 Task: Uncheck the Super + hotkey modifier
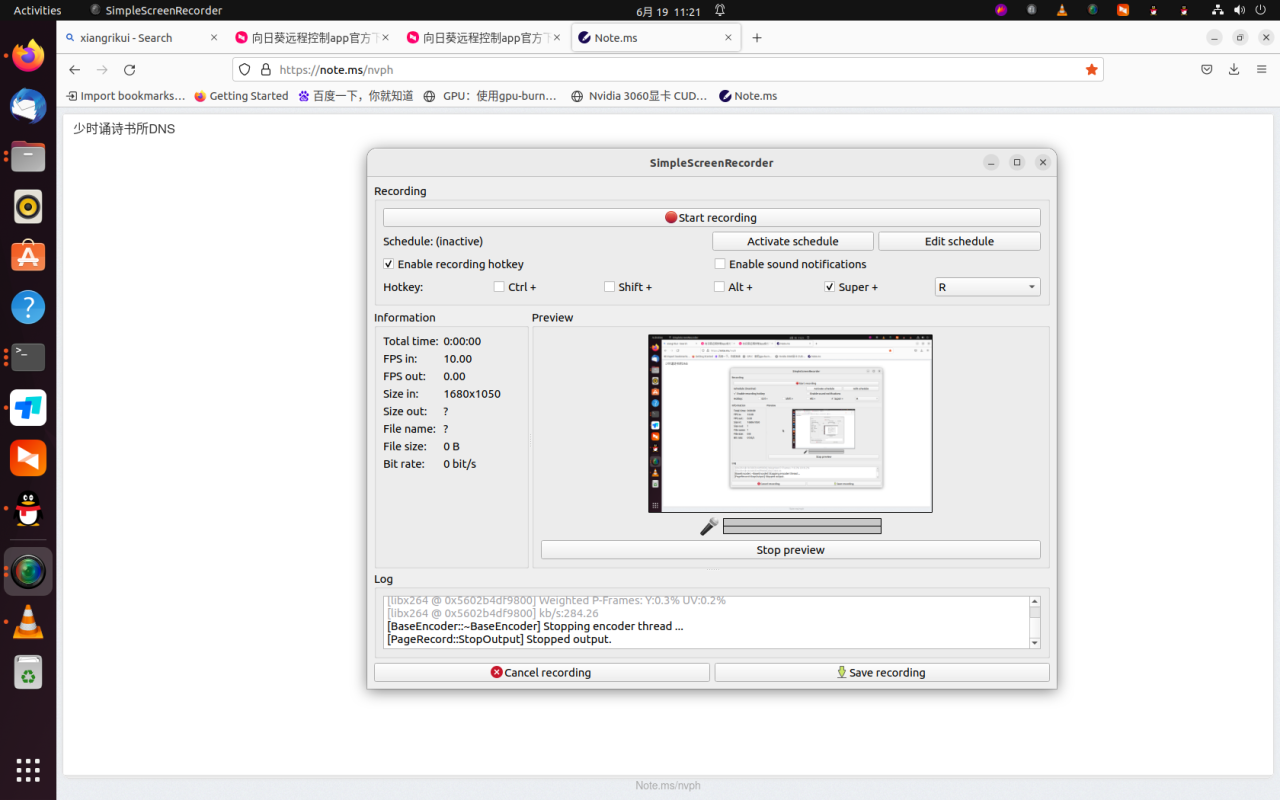click(x=830, y=287)
